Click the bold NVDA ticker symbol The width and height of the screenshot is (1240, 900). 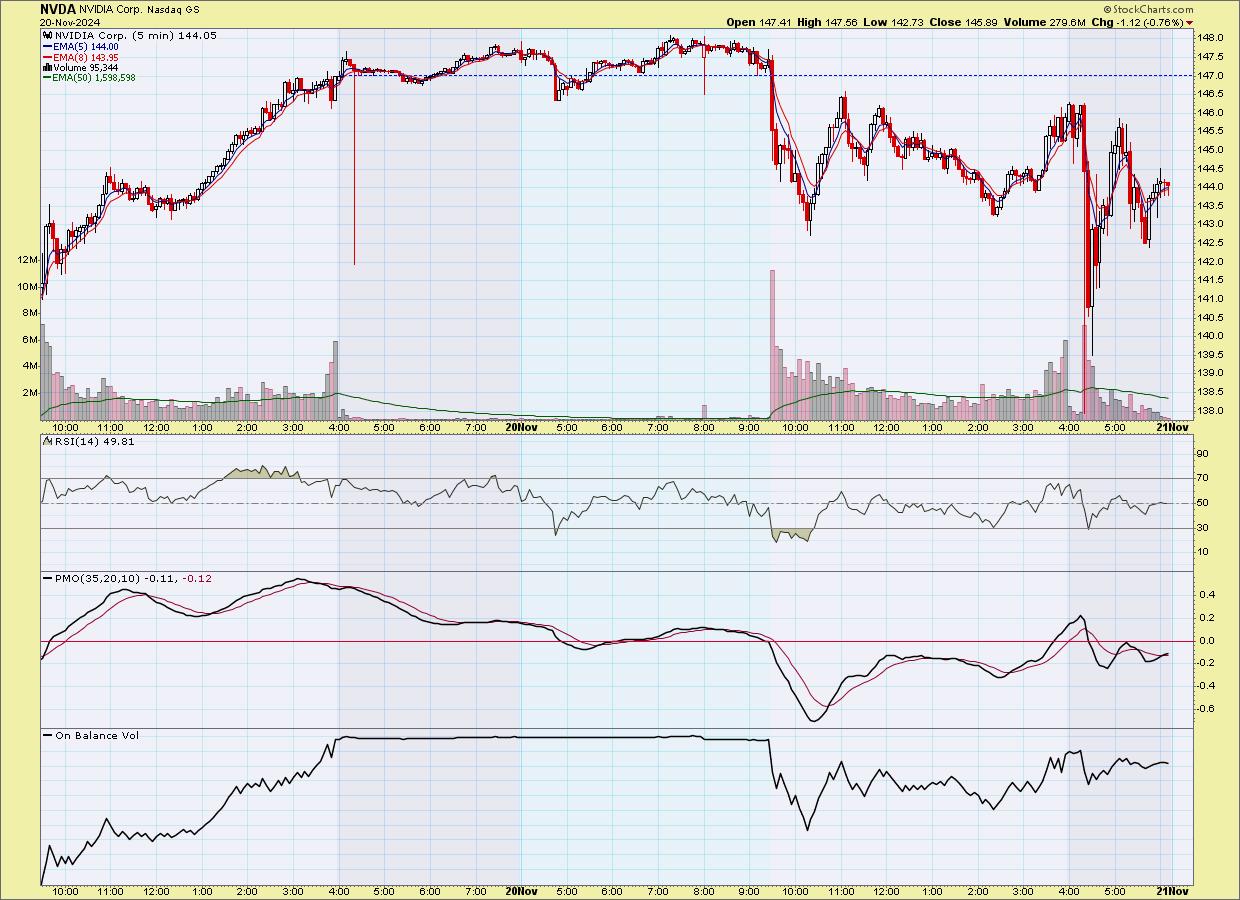pos(58,8)
